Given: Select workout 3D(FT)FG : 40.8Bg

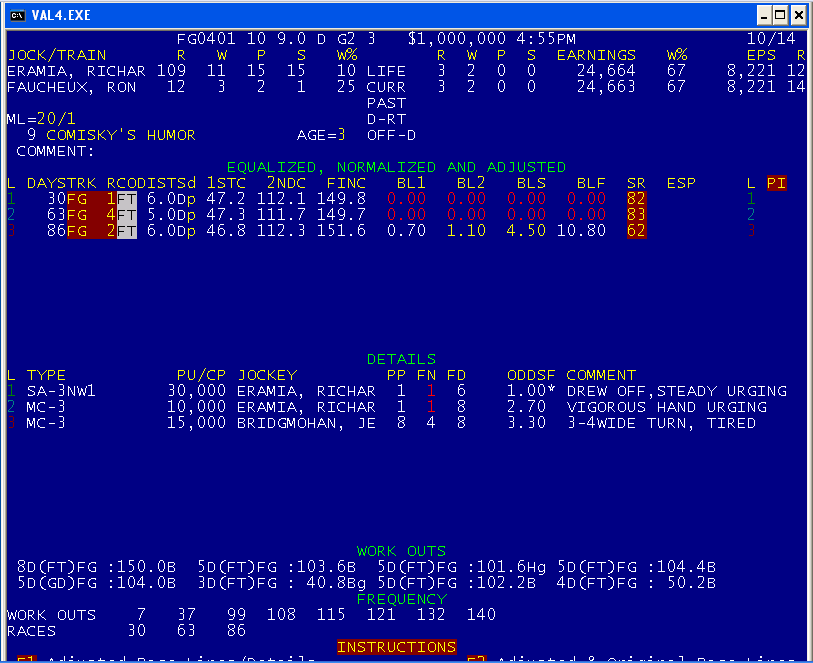Looking at the screenshot, I should (282, 583).
